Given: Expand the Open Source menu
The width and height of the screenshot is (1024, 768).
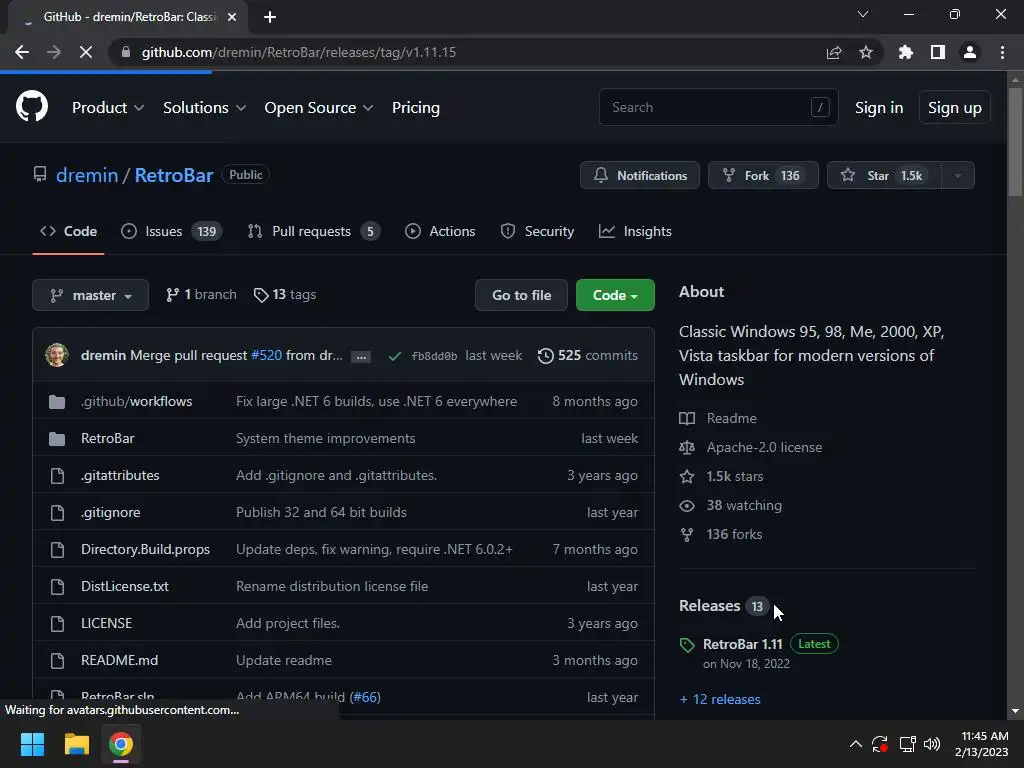Looking at the screenshot, I should [x=319, y=108].
